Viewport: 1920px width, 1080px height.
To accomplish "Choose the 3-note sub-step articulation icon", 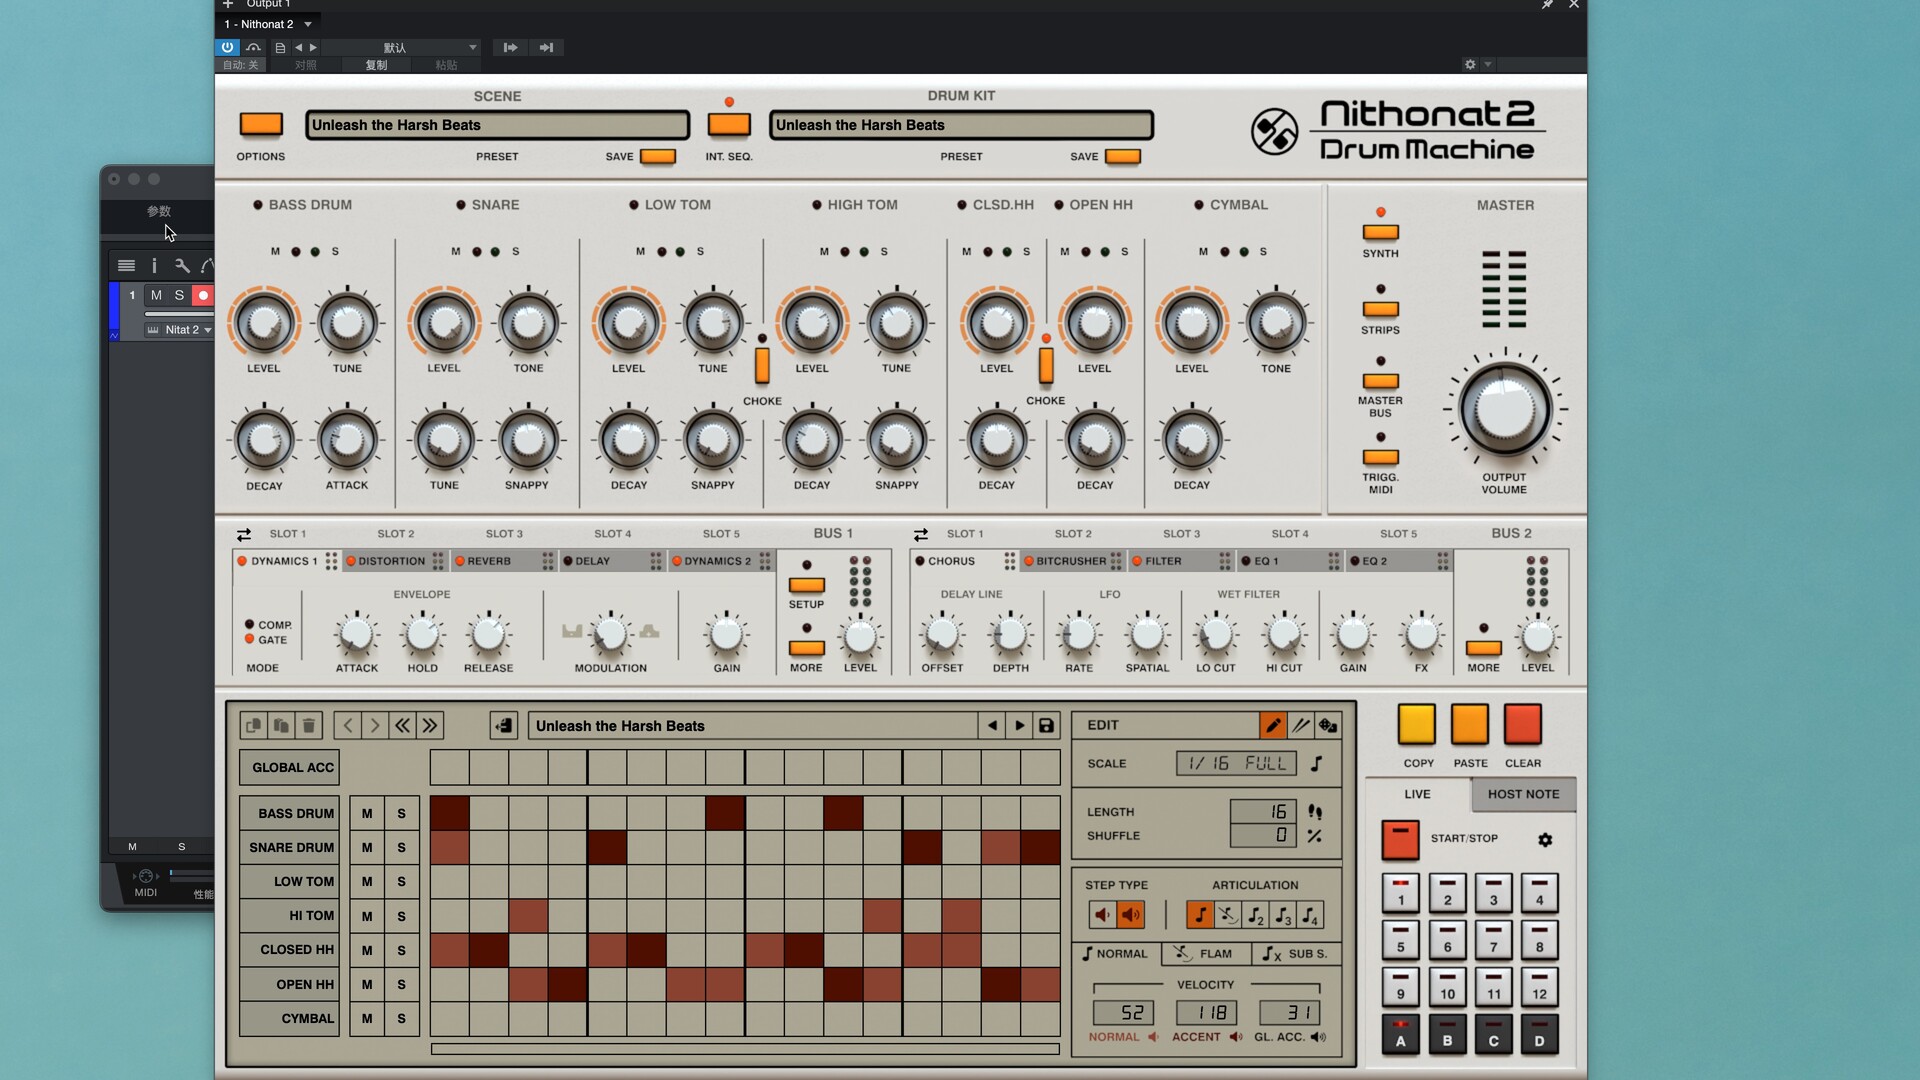I will coord(1283,915).
